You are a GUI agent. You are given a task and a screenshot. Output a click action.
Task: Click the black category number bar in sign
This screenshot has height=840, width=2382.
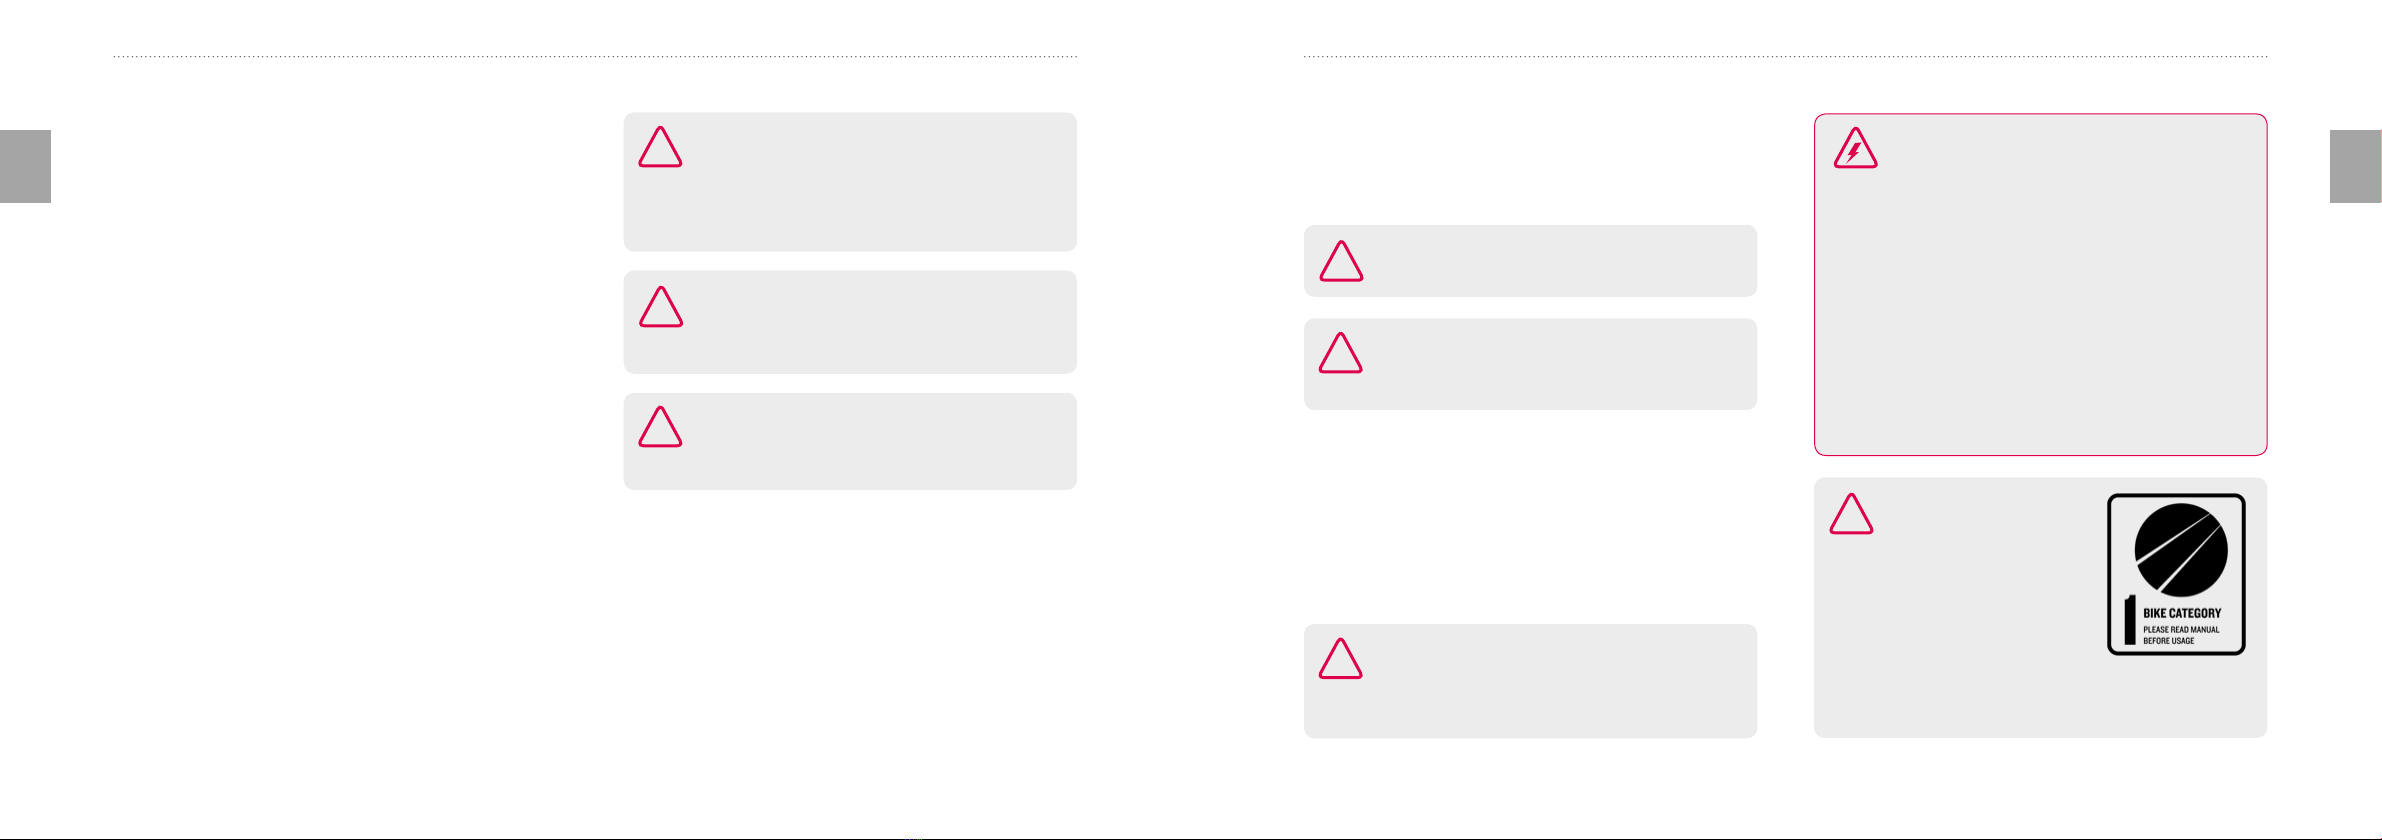pos(2130,619)
